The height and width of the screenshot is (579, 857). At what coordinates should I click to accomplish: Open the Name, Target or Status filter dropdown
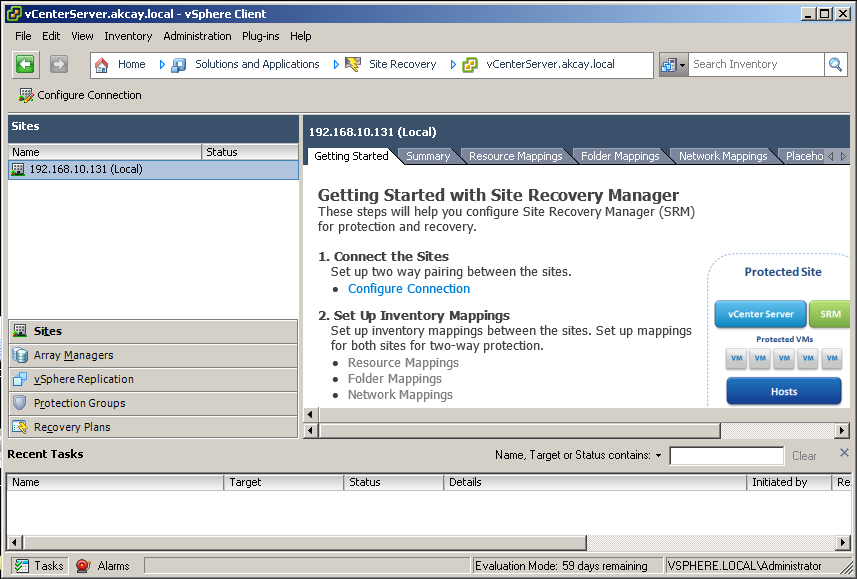pyautogui.click(x=658, y=455)
